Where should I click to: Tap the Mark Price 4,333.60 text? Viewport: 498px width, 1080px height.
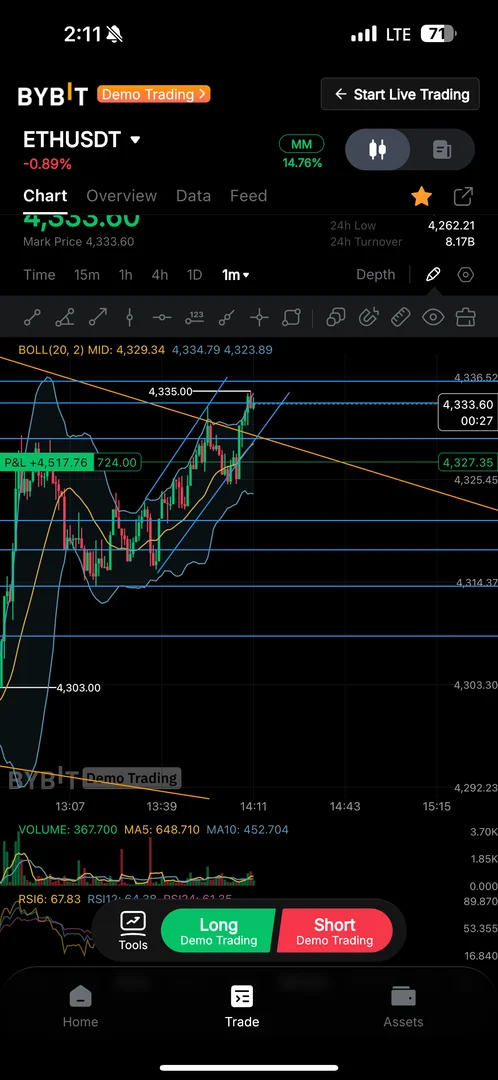pos(79,242)
